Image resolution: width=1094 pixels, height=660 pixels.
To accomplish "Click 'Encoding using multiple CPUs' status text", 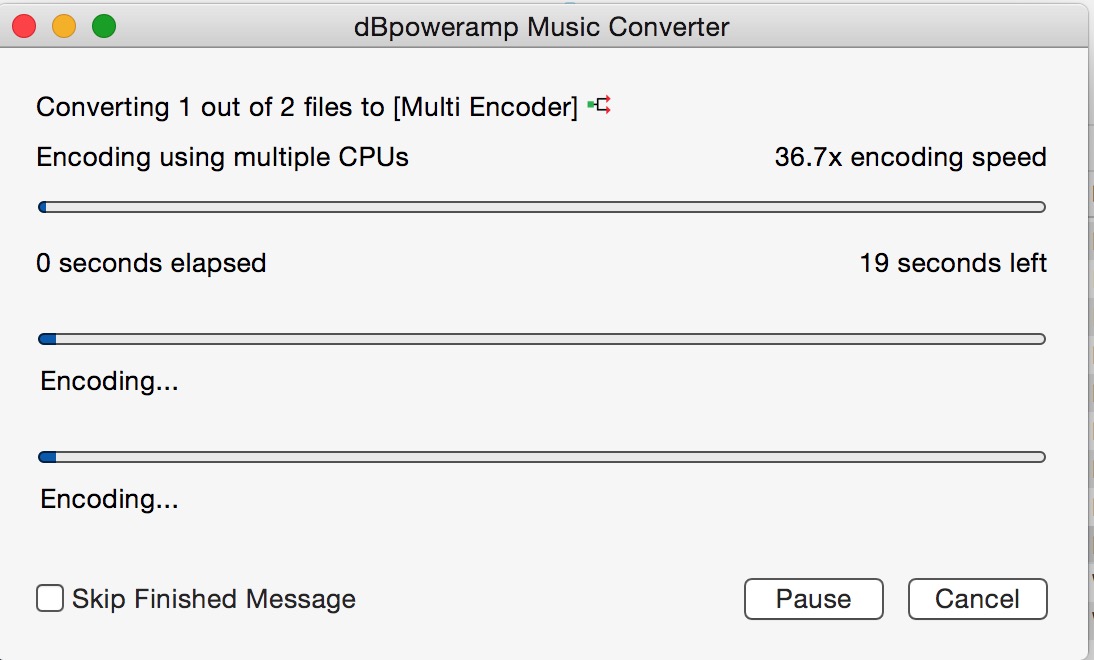I will [x=222, y=157].
